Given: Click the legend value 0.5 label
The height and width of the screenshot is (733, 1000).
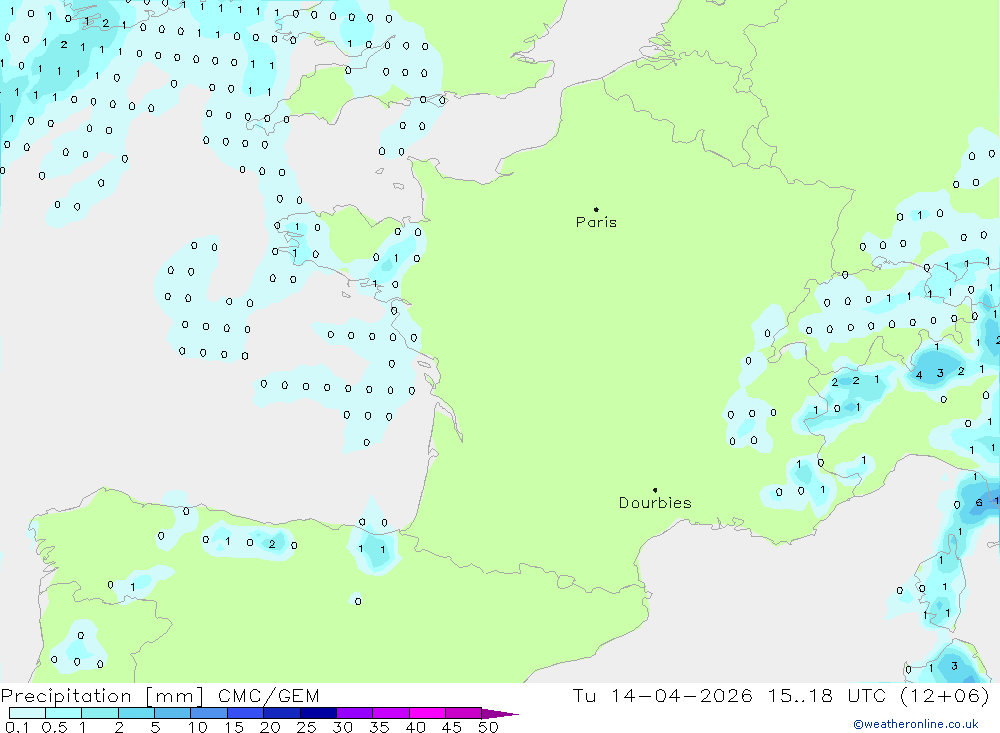Looking at the screenshot, I should (54, 727).
